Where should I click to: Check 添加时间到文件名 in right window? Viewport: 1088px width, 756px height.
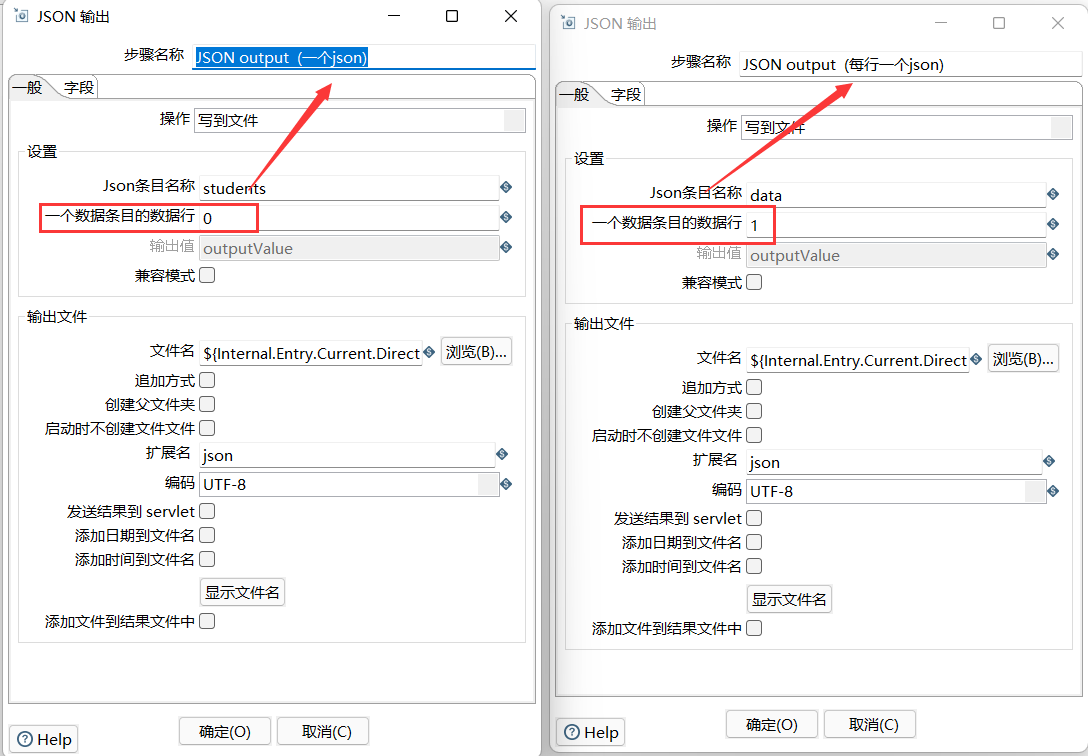point(754,566)
